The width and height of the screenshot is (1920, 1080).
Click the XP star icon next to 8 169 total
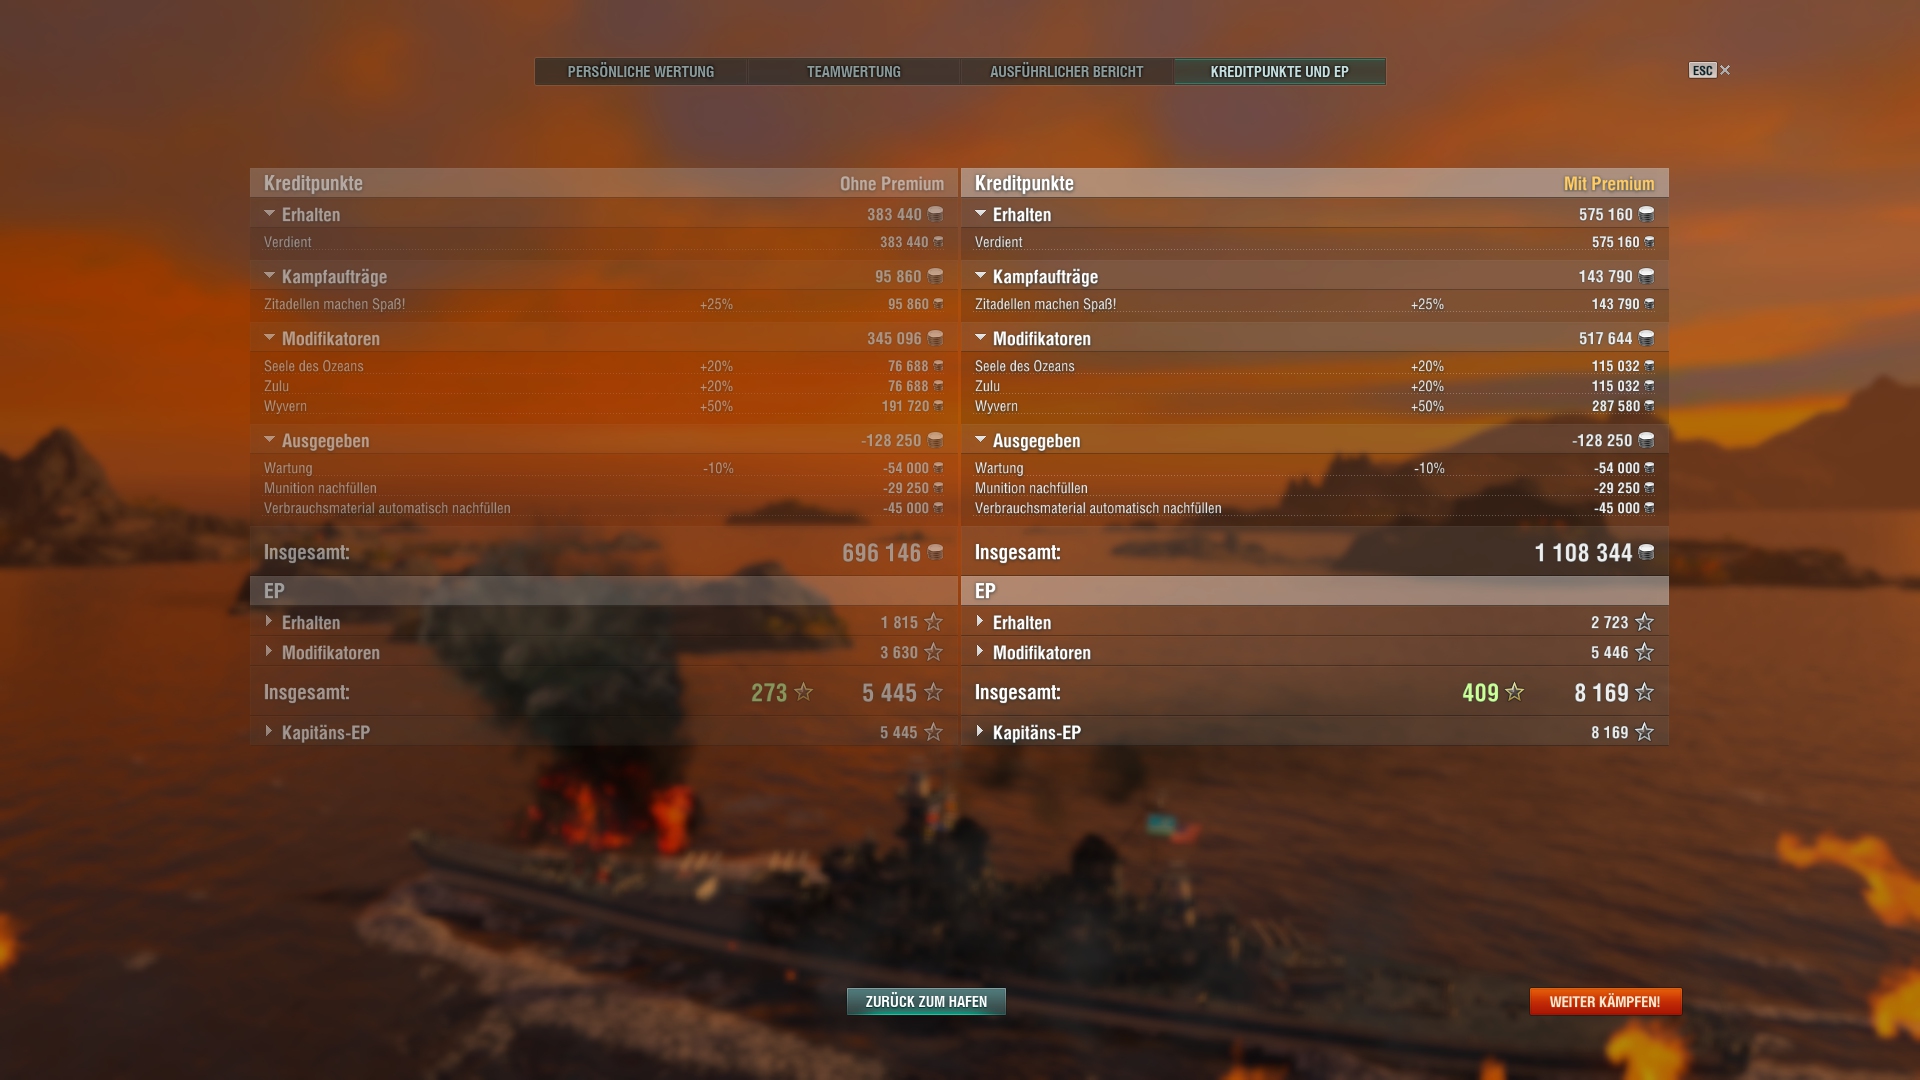tap(1645, 692)
